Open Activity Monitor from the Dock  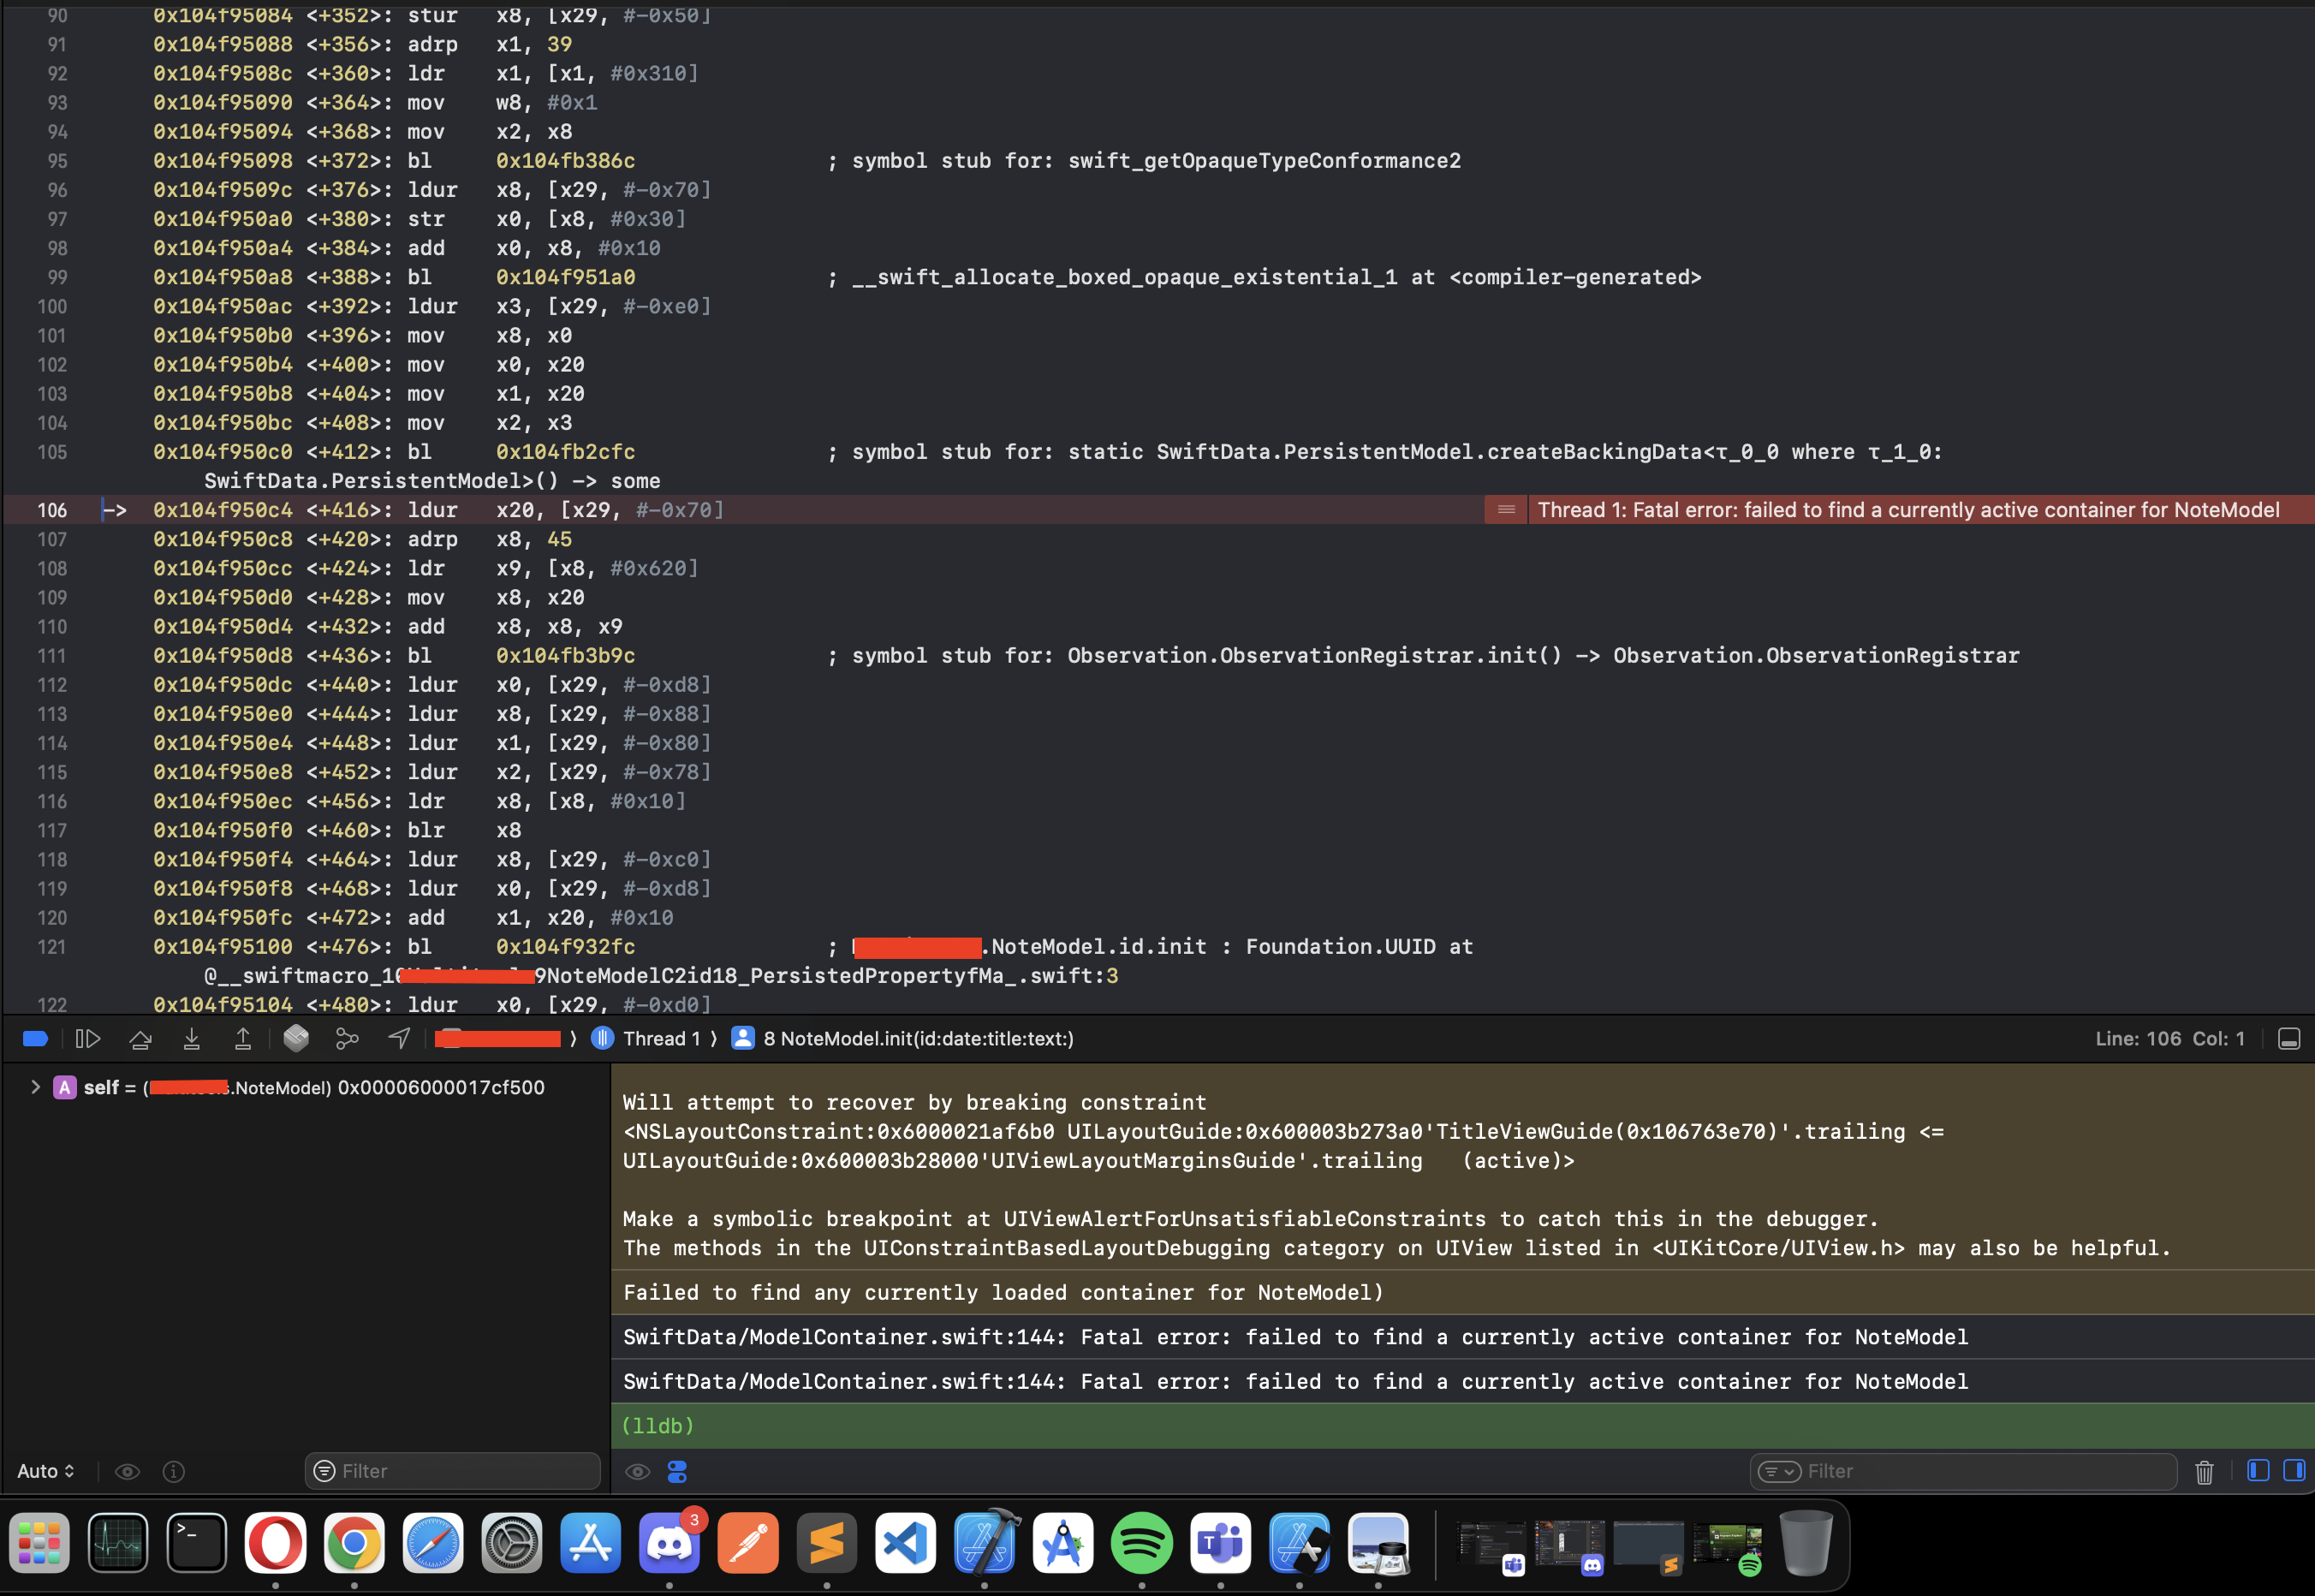click(118, 1542)
